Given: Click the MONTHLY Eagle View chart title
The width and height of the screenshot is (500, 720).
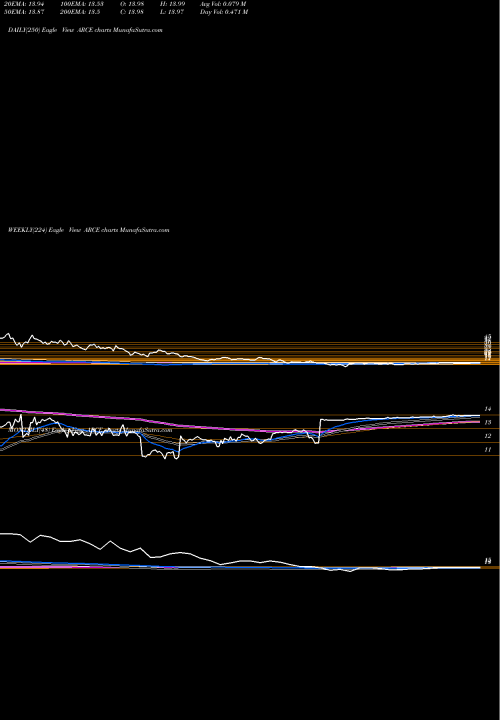Looking at the screenshot, I should click(90, 431).
